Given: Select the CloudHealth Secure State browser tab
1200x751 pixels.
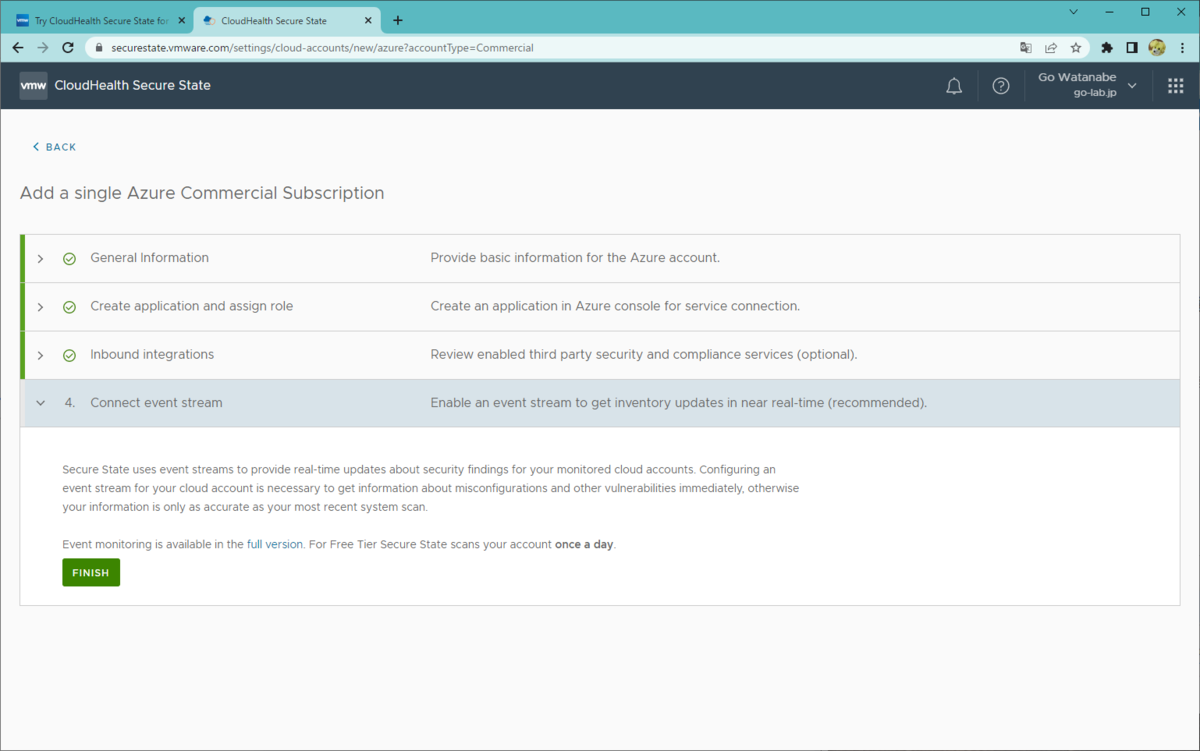Looking at the screenshot, I should (x=287, y=20).
